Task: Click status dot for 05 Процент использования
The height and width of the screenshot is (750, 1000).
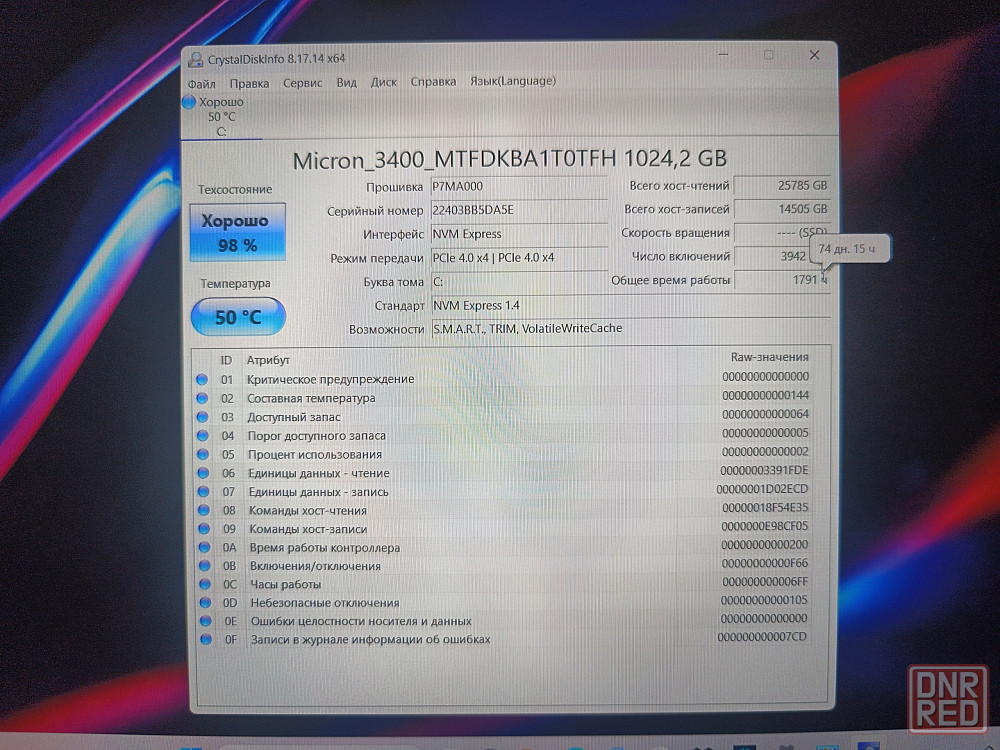Action: pos(203,454)
